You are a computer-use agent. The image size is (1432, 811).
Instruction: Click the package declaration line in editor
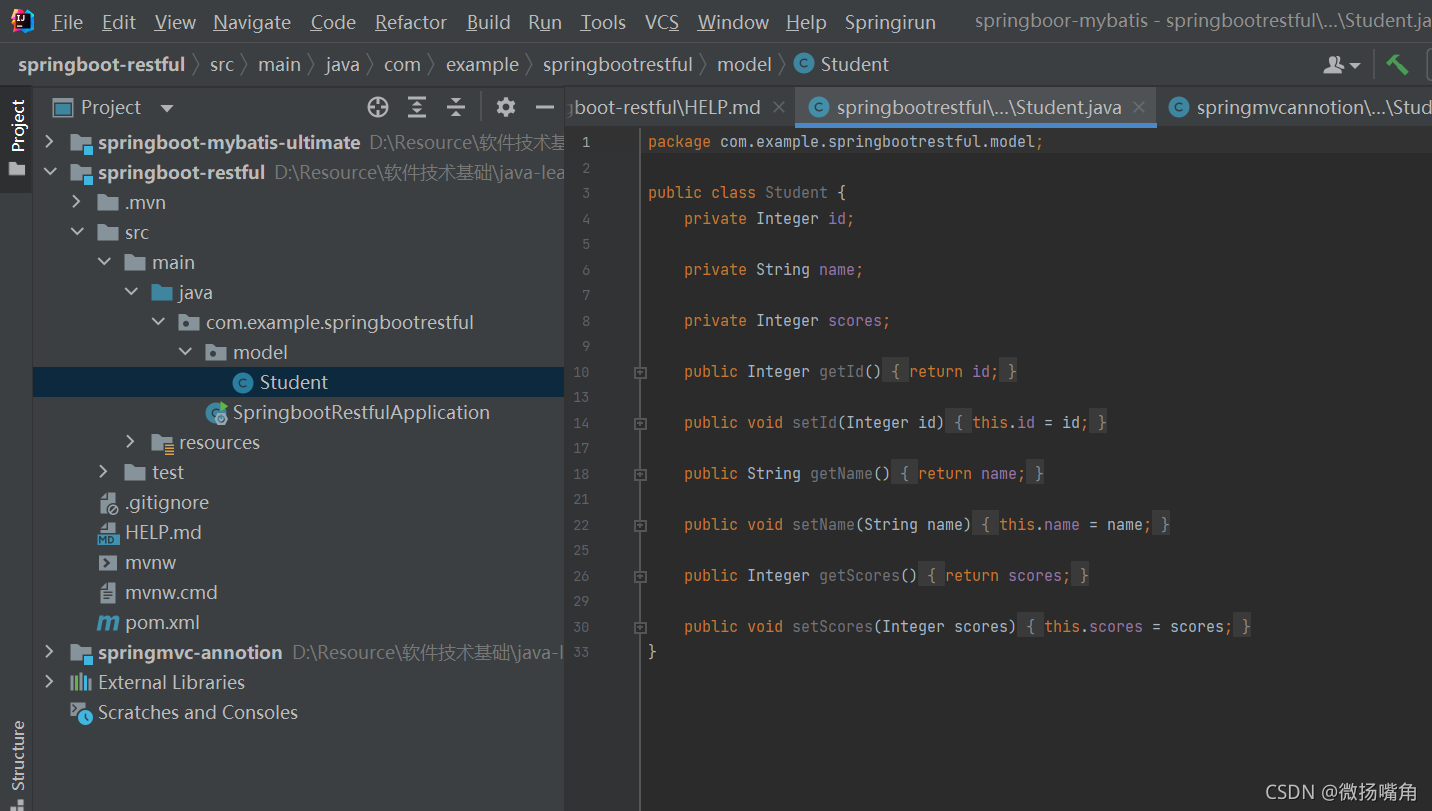(845, 142)
